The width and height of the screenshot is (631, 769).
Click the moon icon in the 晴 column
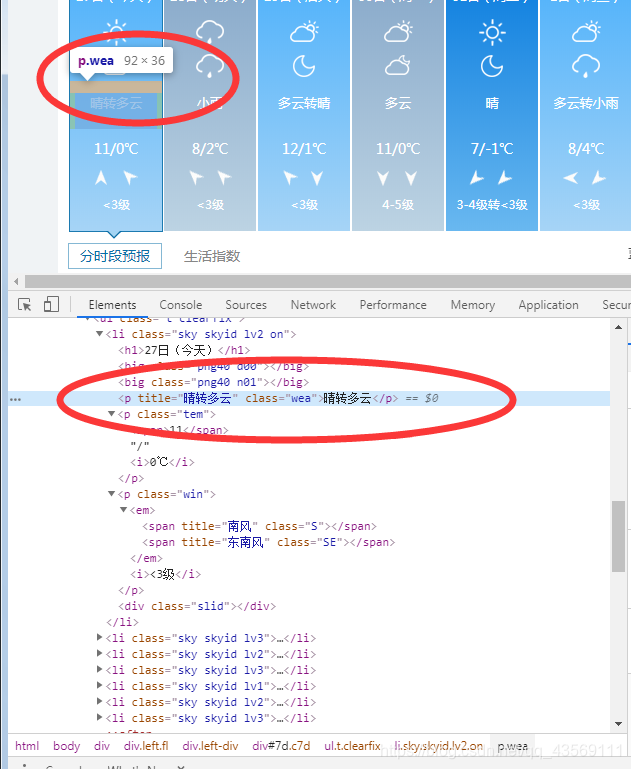pos(492,66)
